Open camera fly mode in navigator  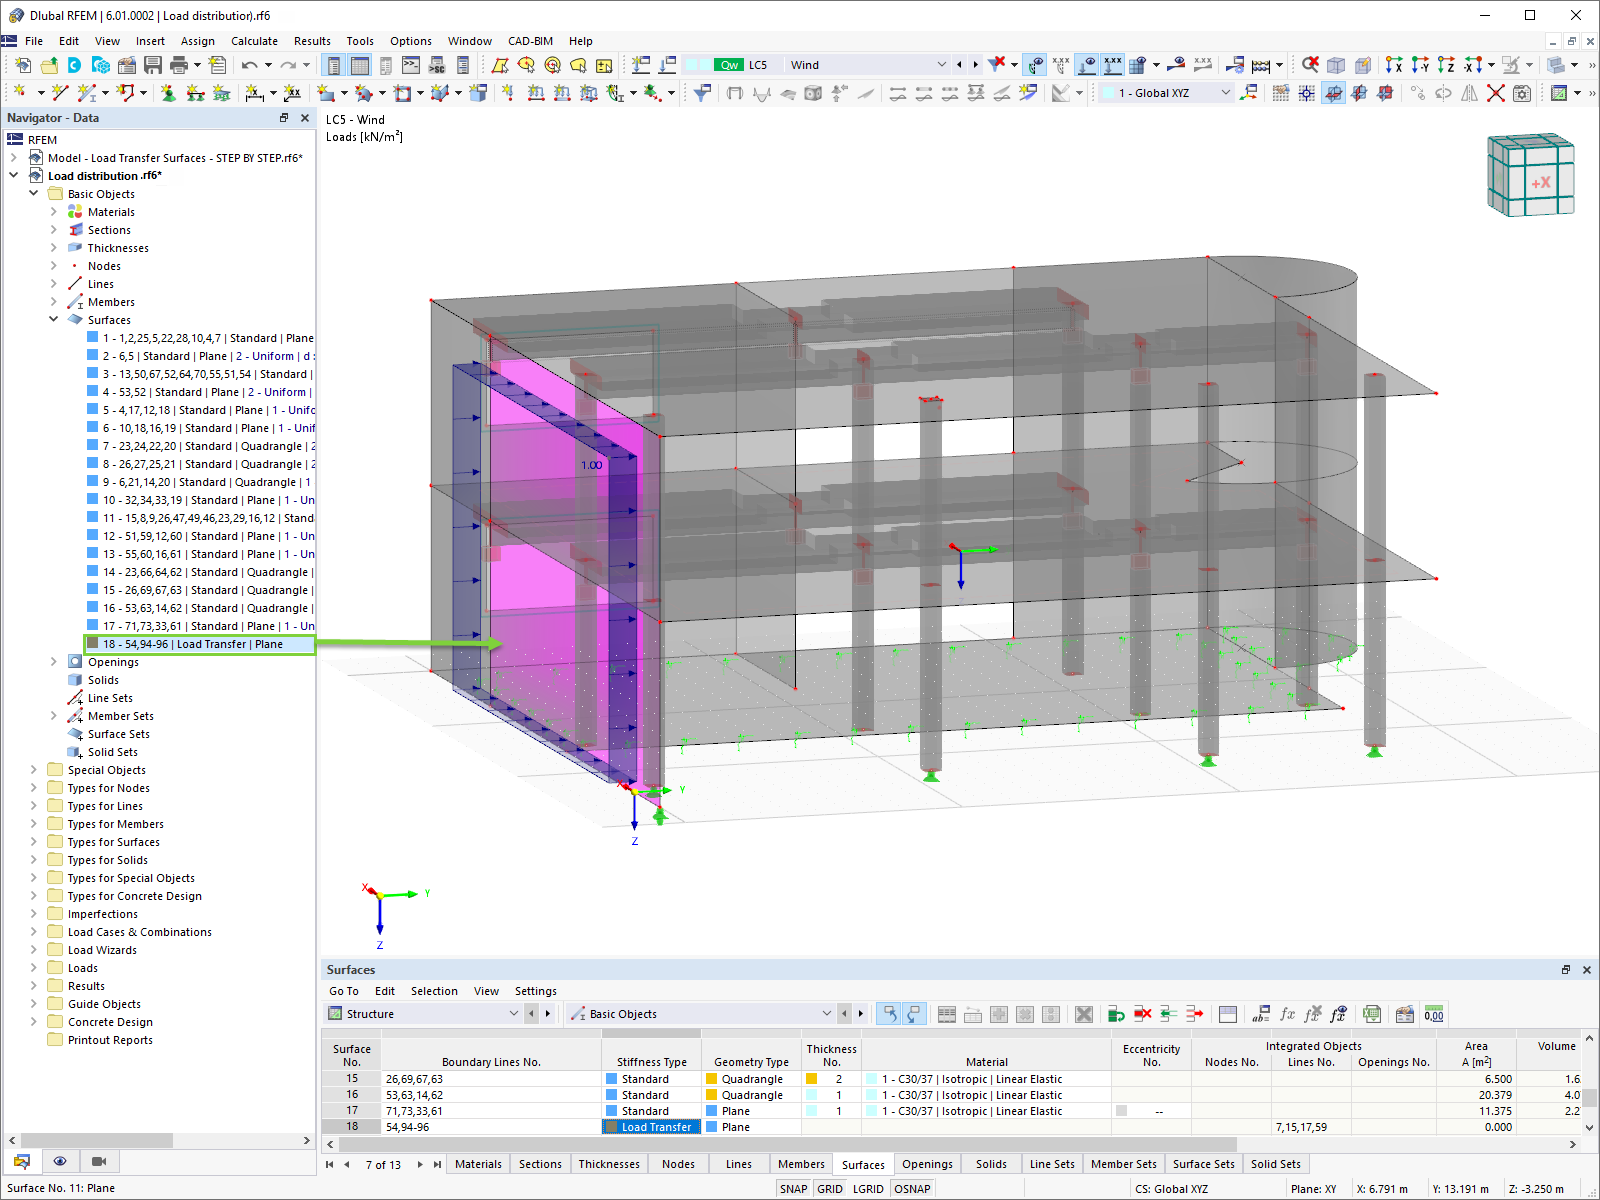pyautogui.click(x=98, y=1161)
